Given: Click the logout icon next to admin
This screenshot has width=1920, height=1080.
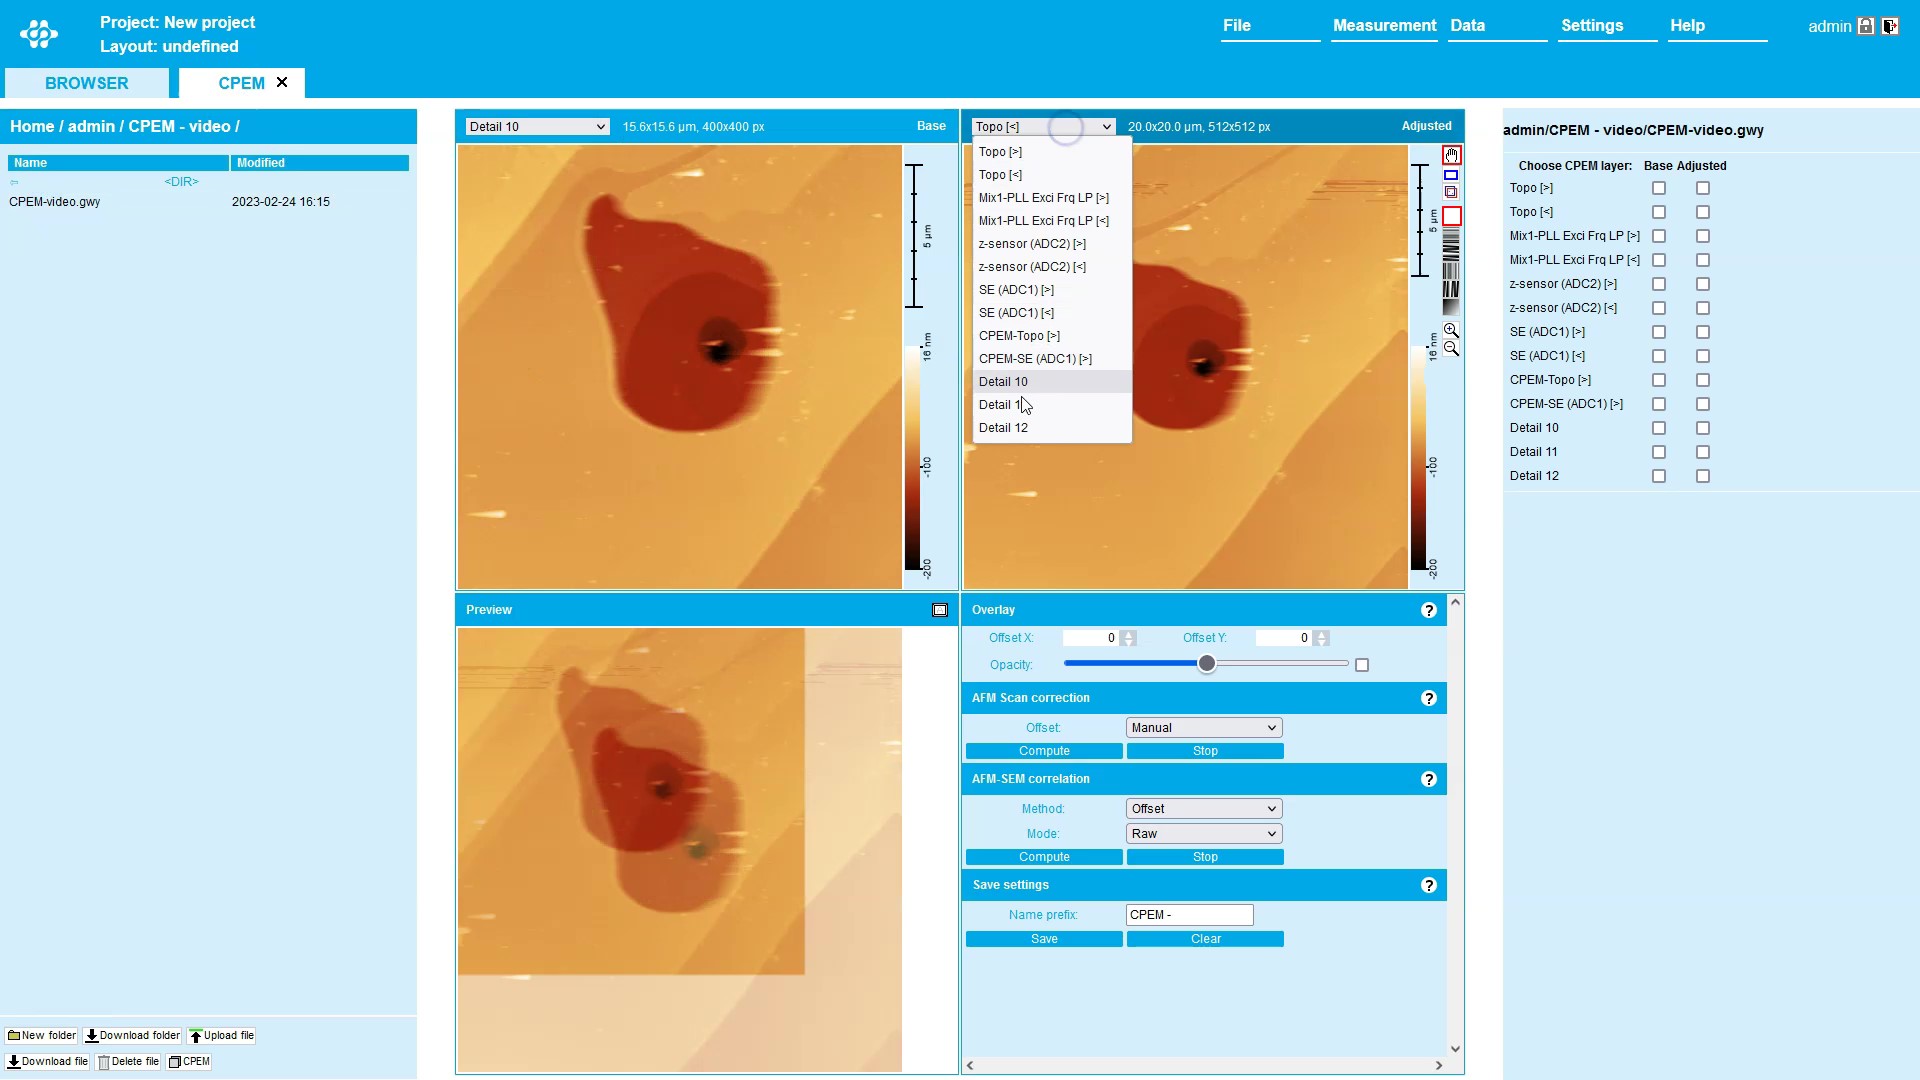Looking at the screenshot, I should point(1890,26).
